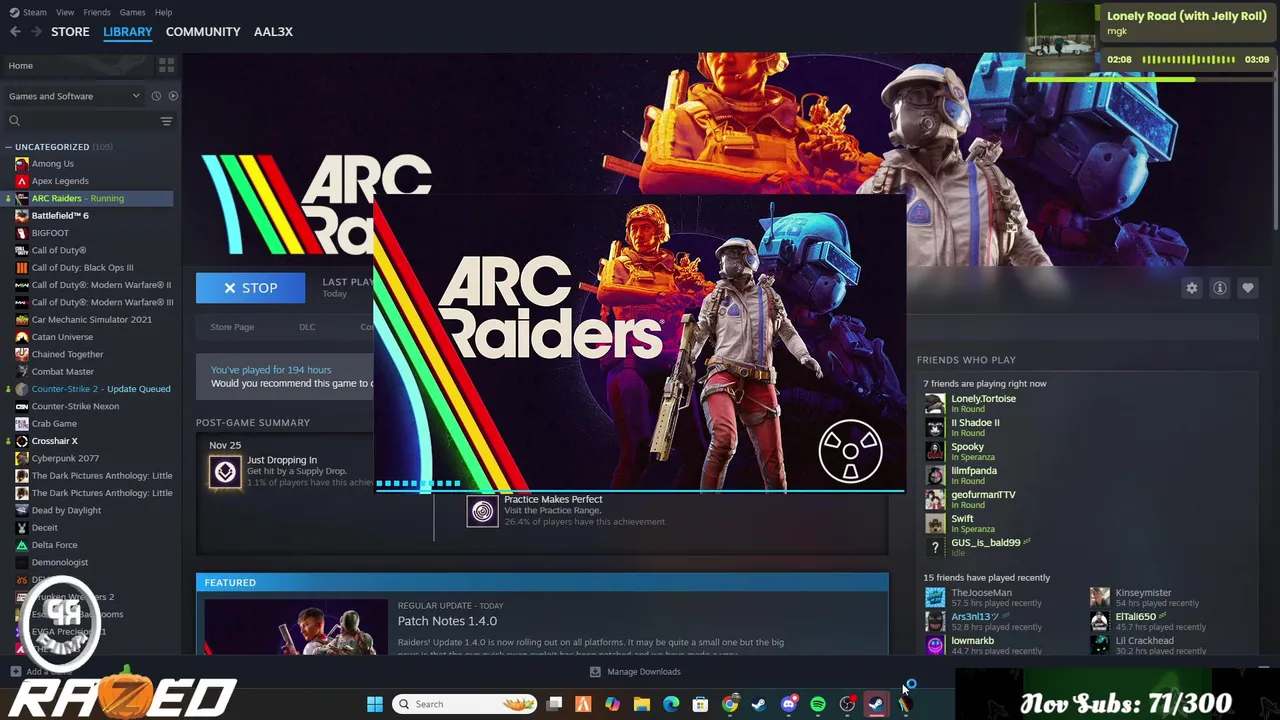Click the library search field
This screenshot has height=720, width=1280.
(x=82, y=121)
